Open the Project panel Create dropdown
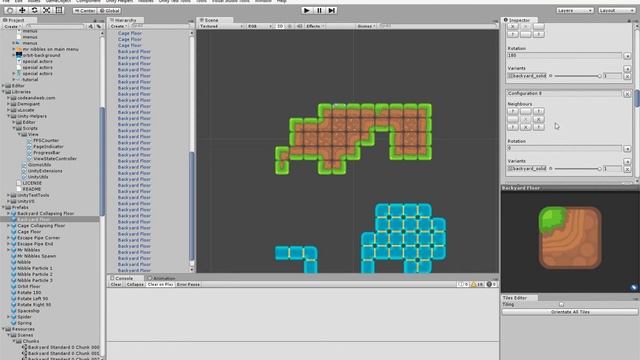The height and width of the screenshot is (360, 640). coord(12,27)
